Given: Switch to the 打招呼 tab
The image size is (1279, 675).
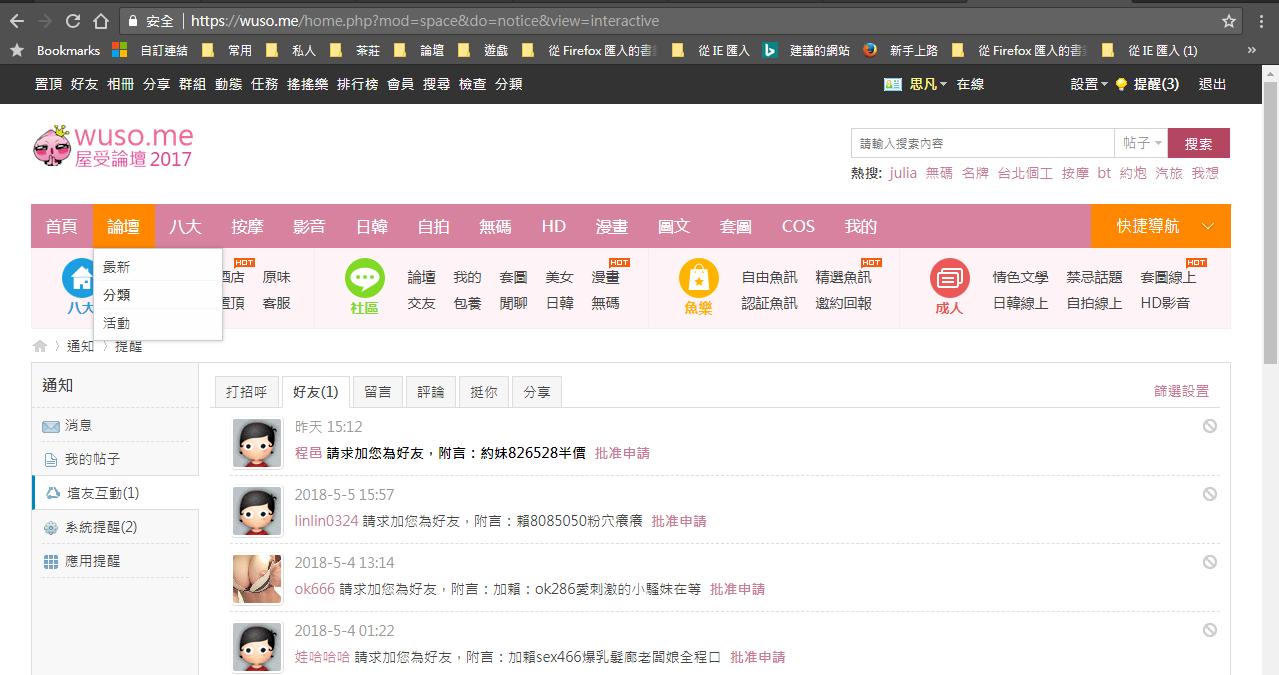Looking at the screenshot, I should tap(246, 393).
